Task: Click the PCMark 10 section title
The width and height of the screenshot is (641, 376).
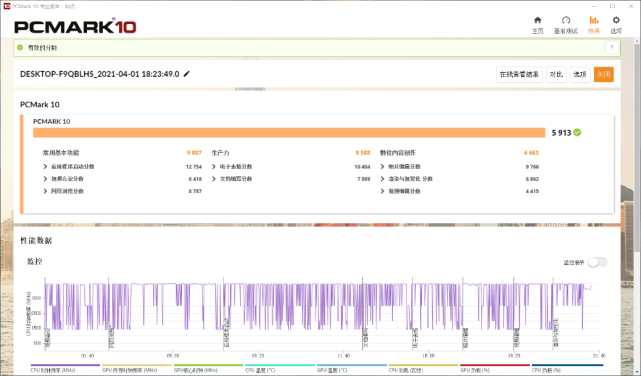Action: pos(40,105)
